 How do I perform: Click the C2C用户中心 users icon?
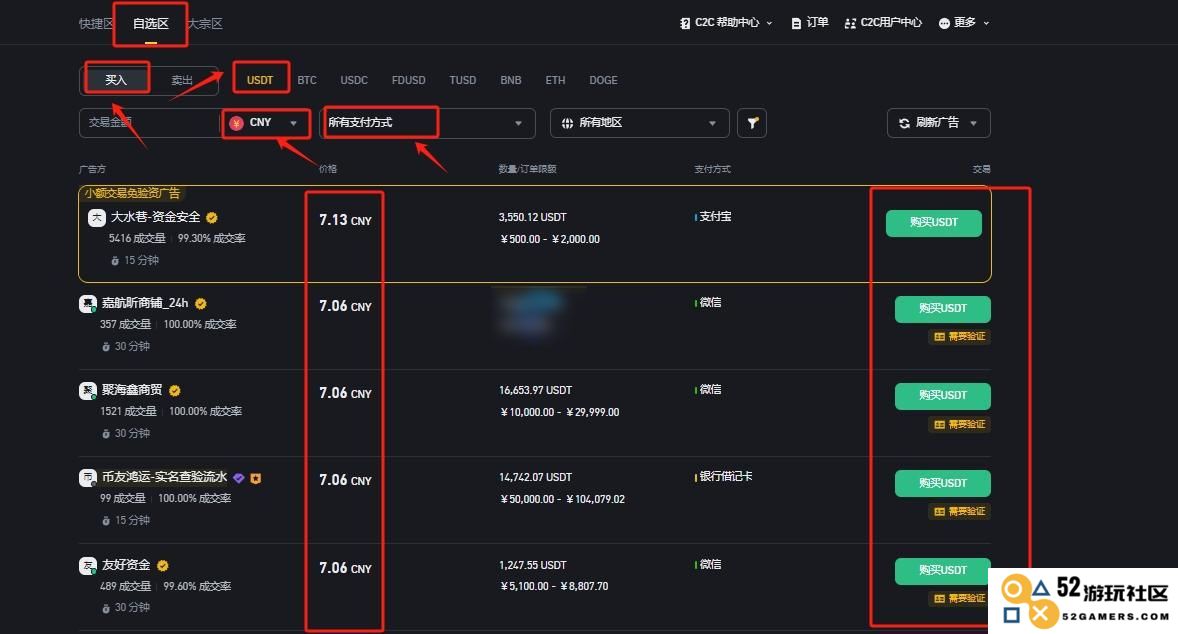tap(850, 23)
